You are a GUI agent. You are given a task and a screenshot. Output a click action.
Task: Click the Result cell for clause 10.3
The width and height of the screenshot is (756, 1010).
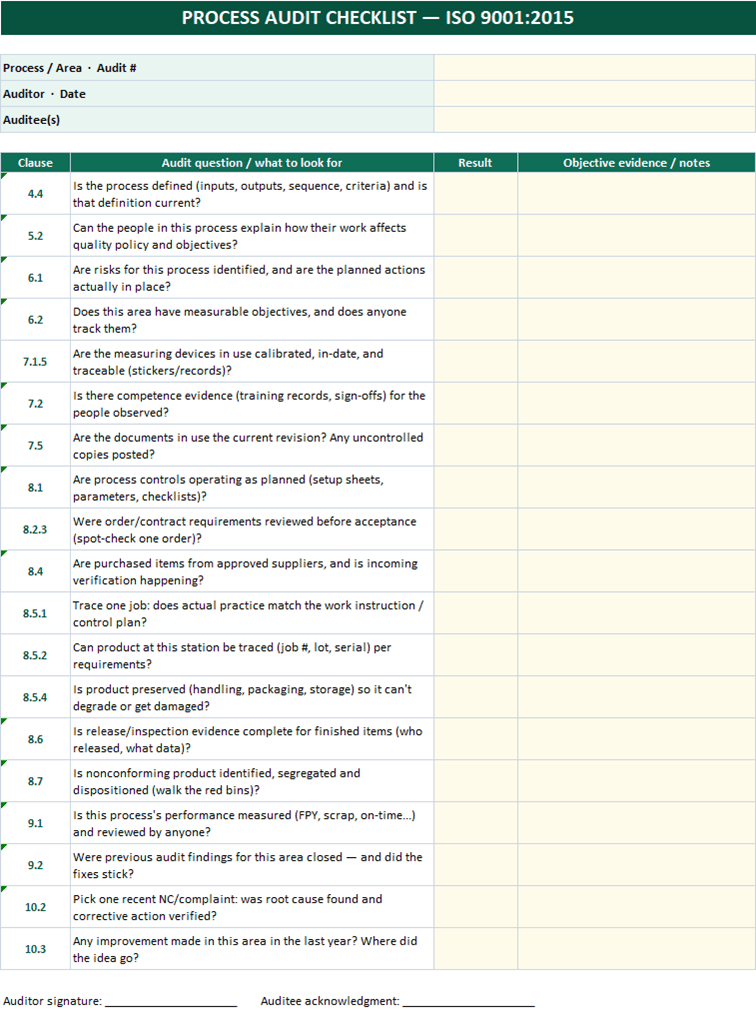click(x=475, y=948)
